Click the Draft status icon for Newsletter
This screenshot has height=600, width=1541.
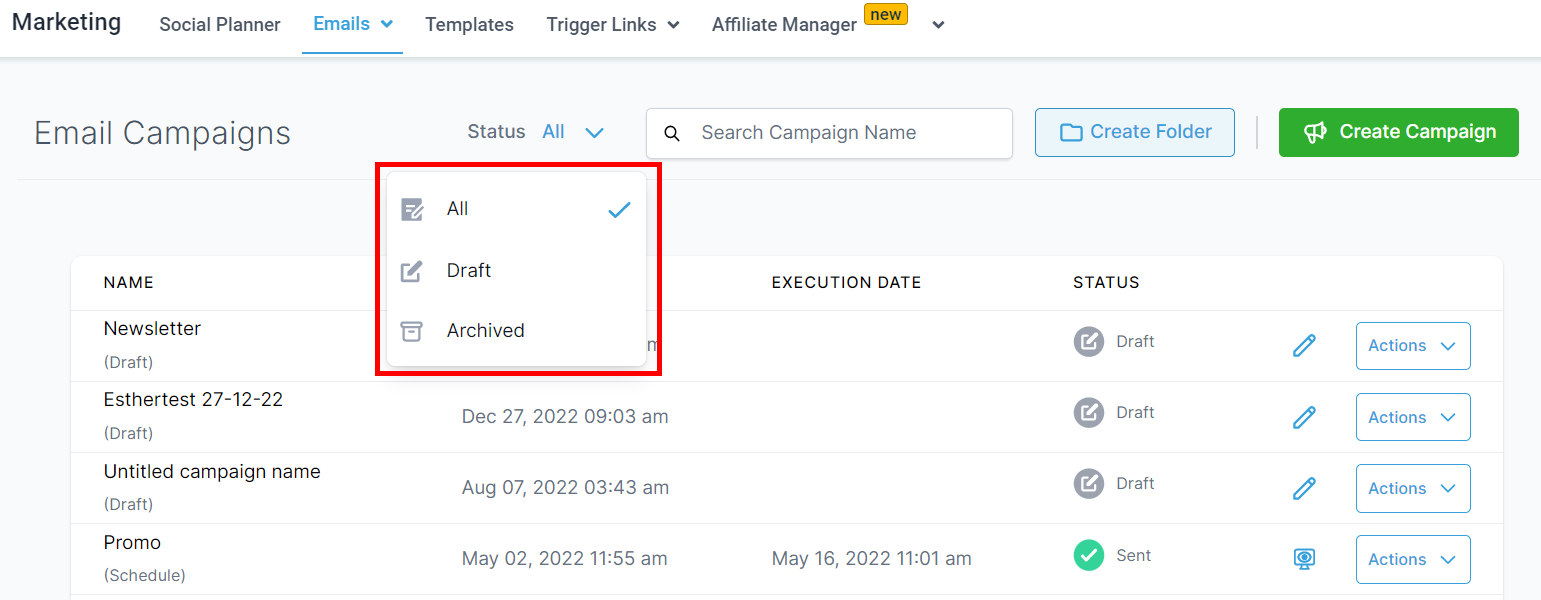click(1088, 342)
